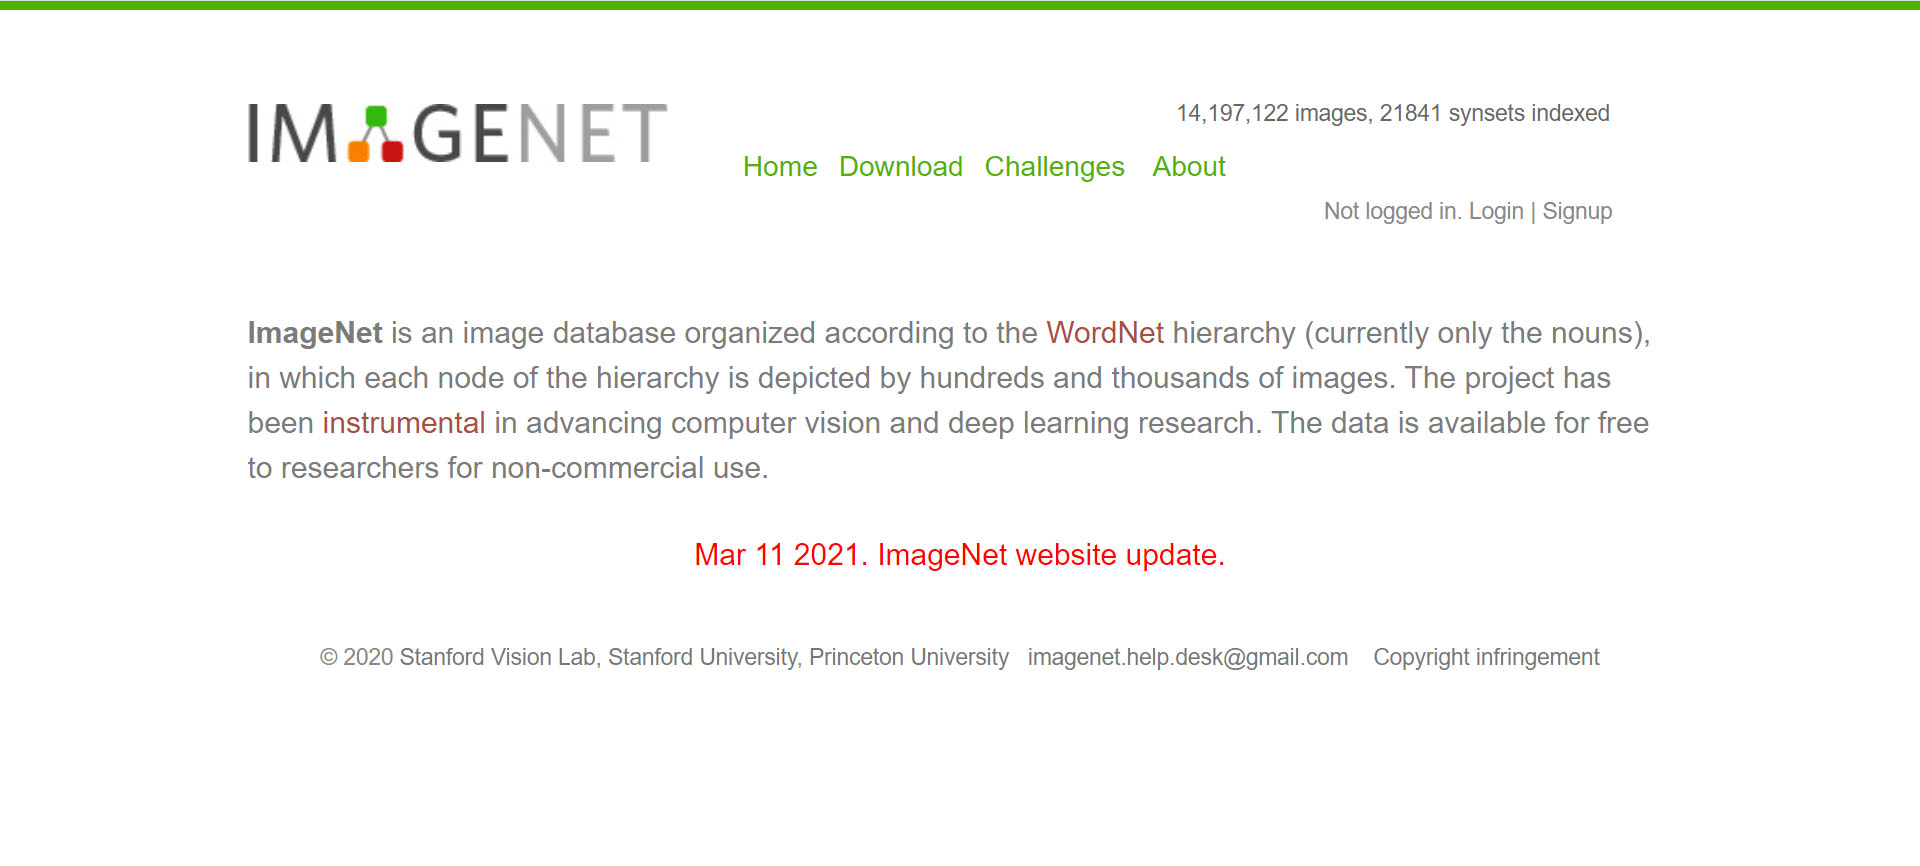
Task: Click the bold ImageNet word in the description
Action: 315,333
